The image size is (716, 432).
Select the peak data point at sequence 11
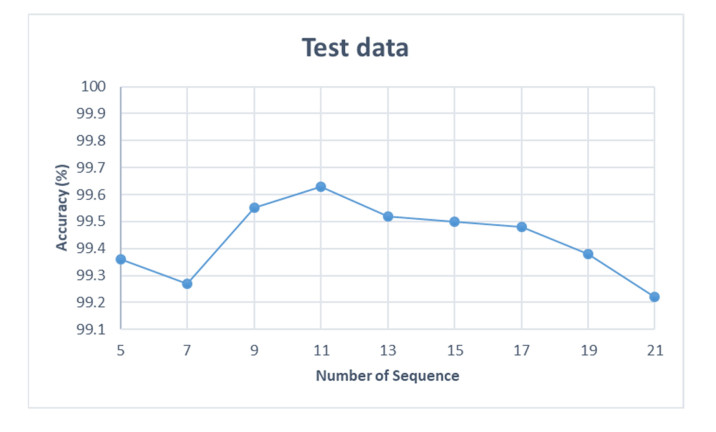point(321,187)
